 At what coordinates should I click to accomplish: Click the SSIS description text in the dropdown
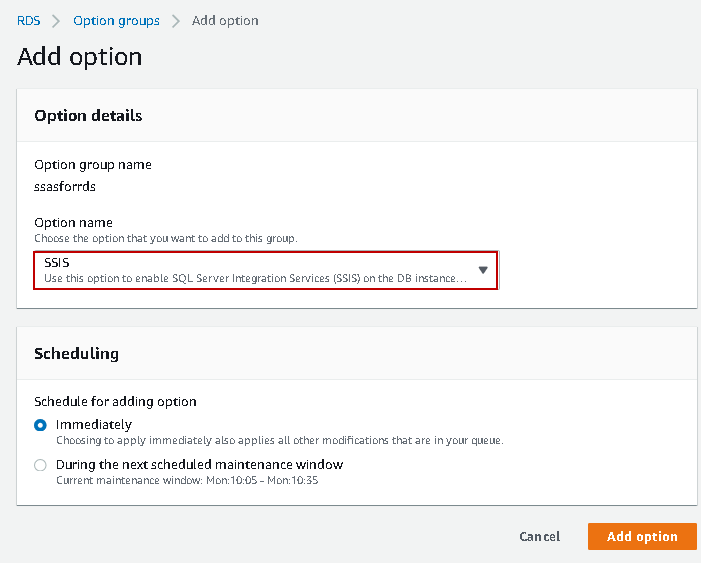tap(255, 278)
